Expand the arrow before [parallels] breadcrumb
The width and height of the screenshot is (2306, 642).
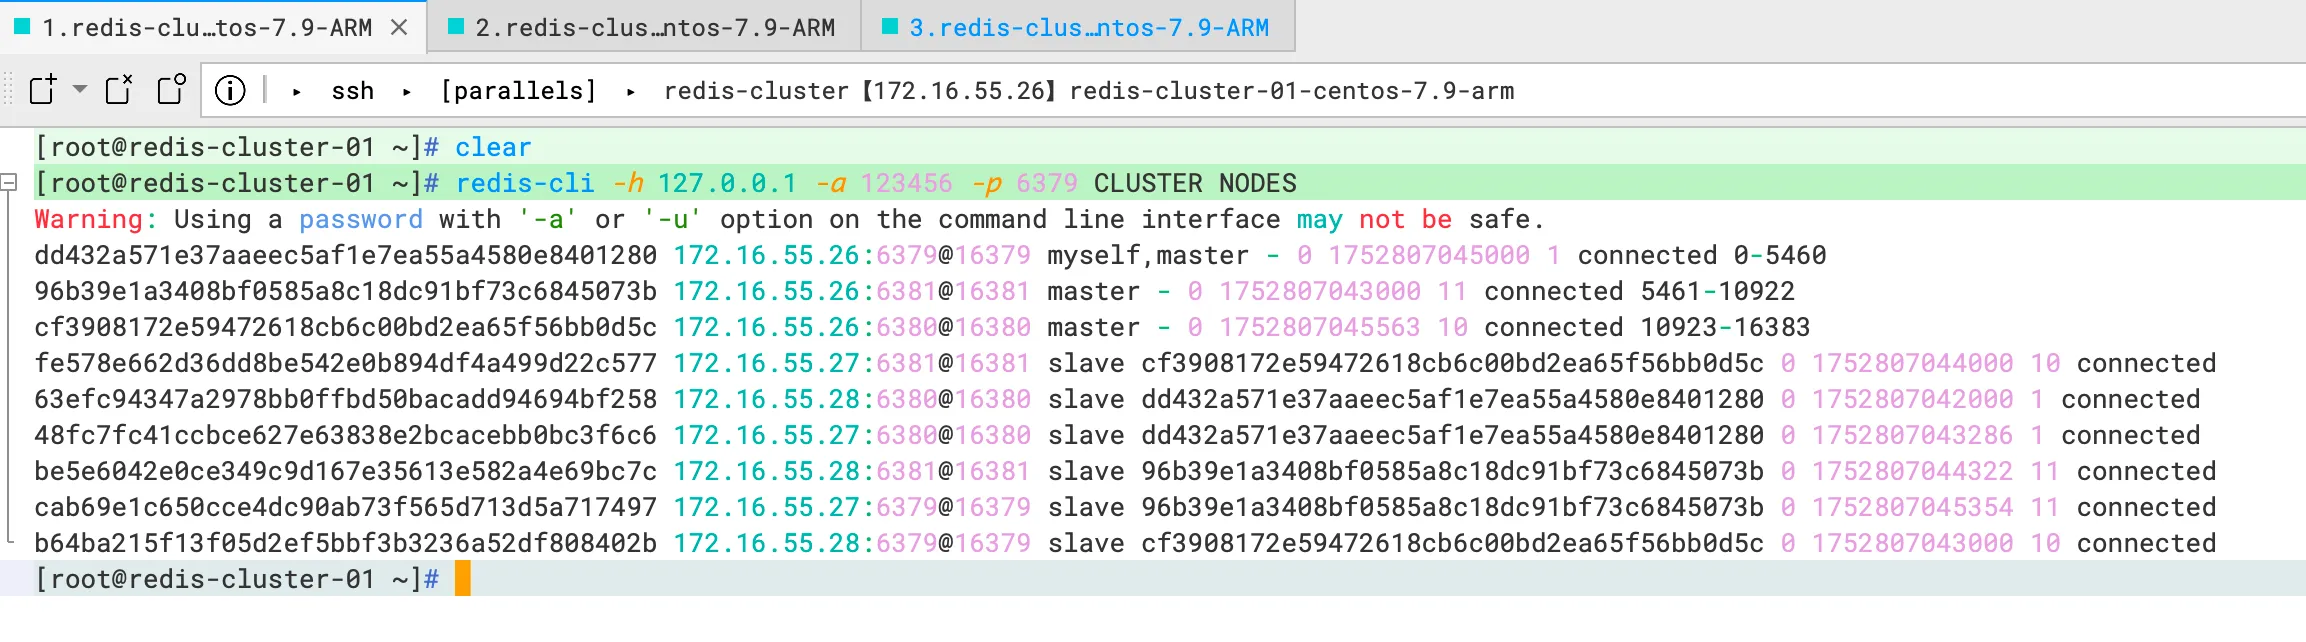407,91
